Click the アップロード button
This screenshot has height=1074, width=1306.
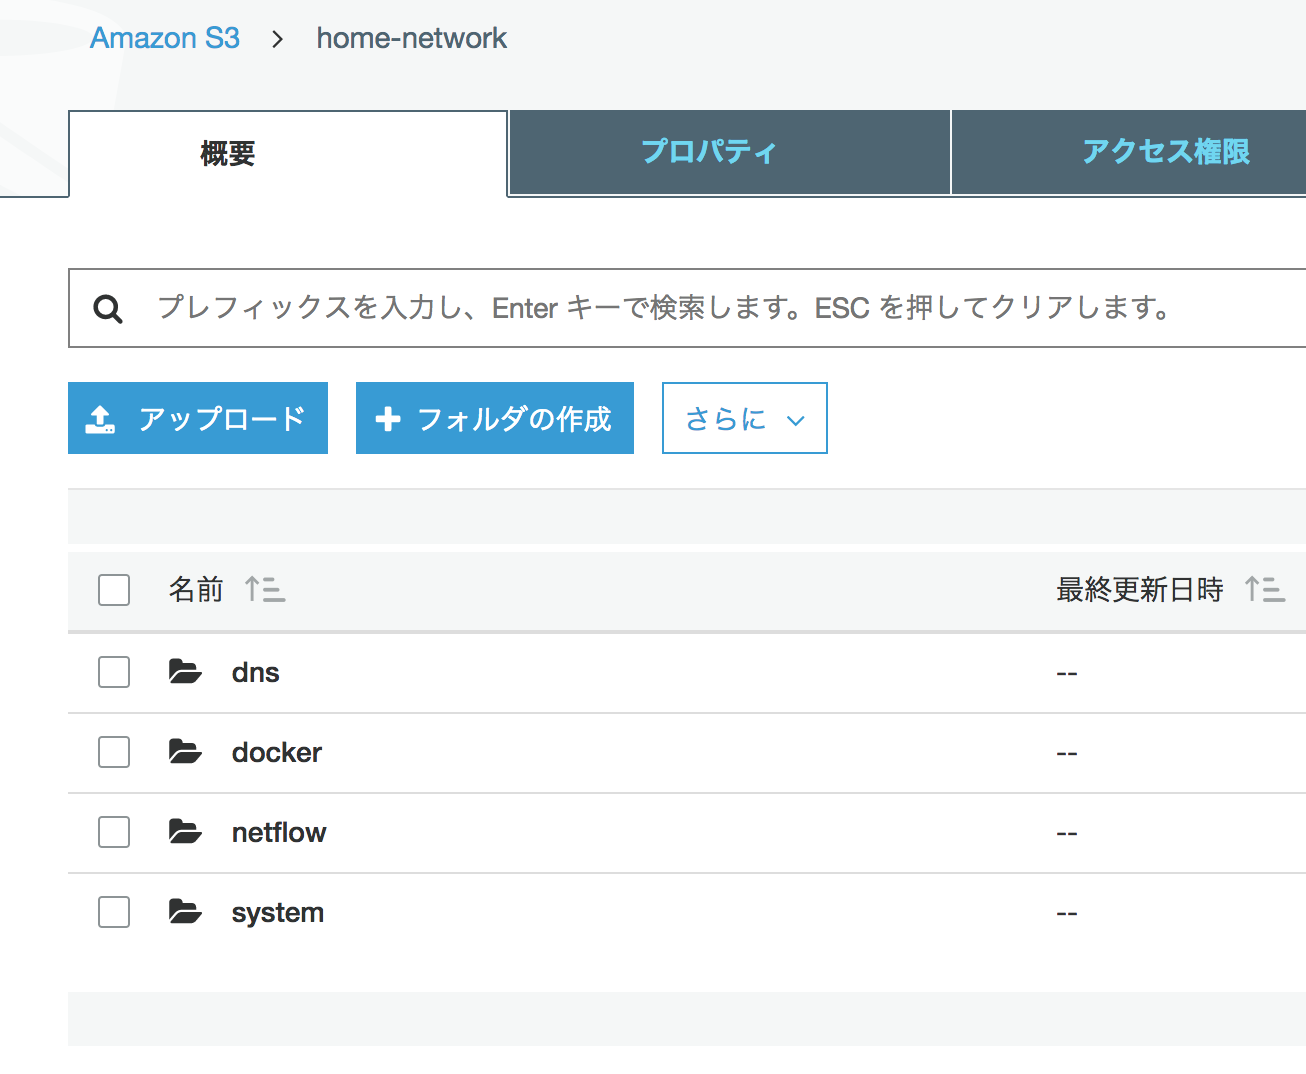[197, 418]
